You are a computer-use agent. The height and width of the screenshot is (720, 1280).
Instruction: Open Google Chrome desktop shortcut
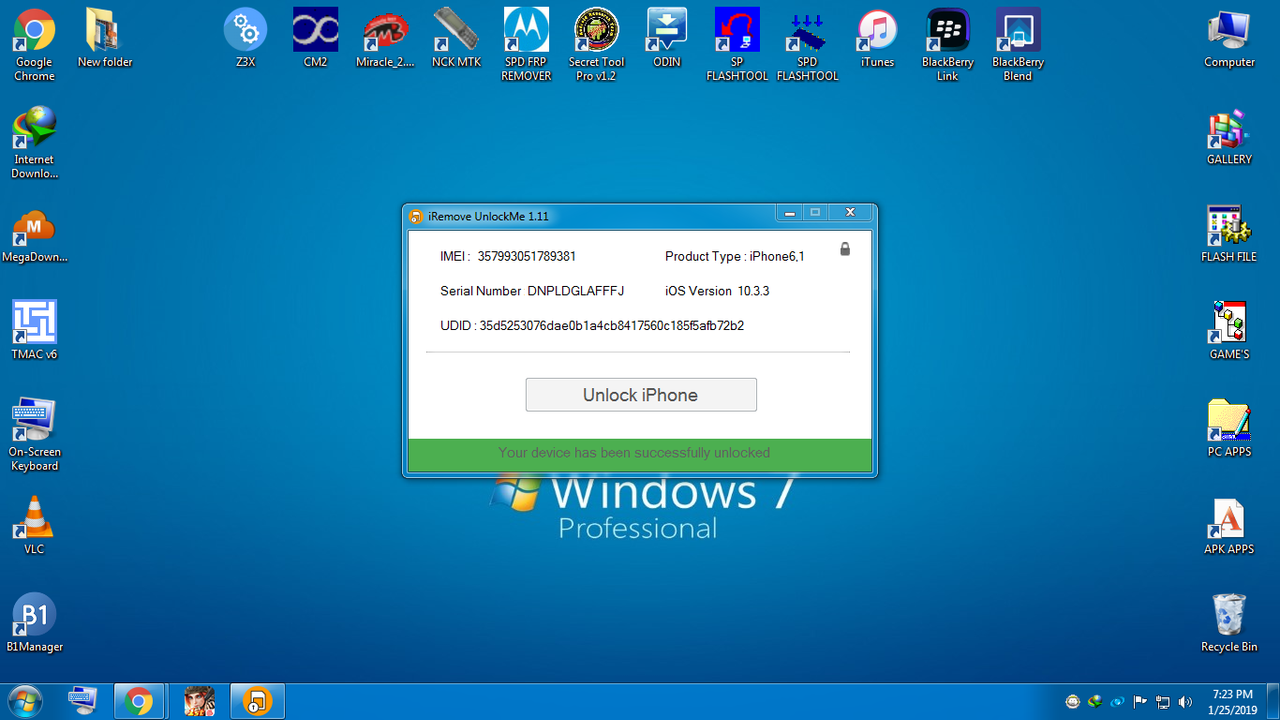(34, 45)
